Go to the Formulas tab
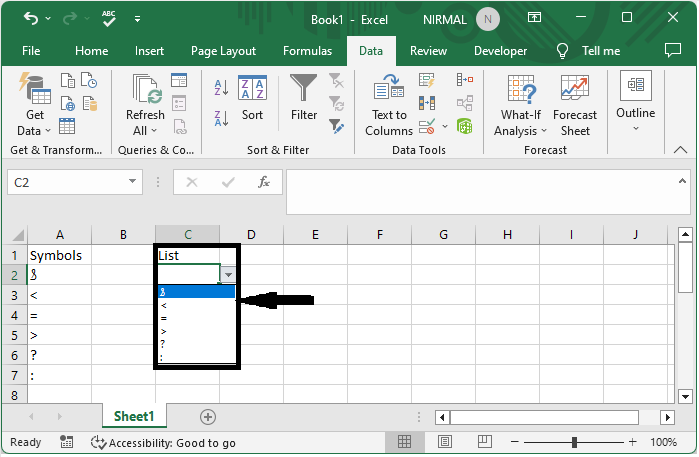Screen dimensions: 699x457 coord(308,51)
